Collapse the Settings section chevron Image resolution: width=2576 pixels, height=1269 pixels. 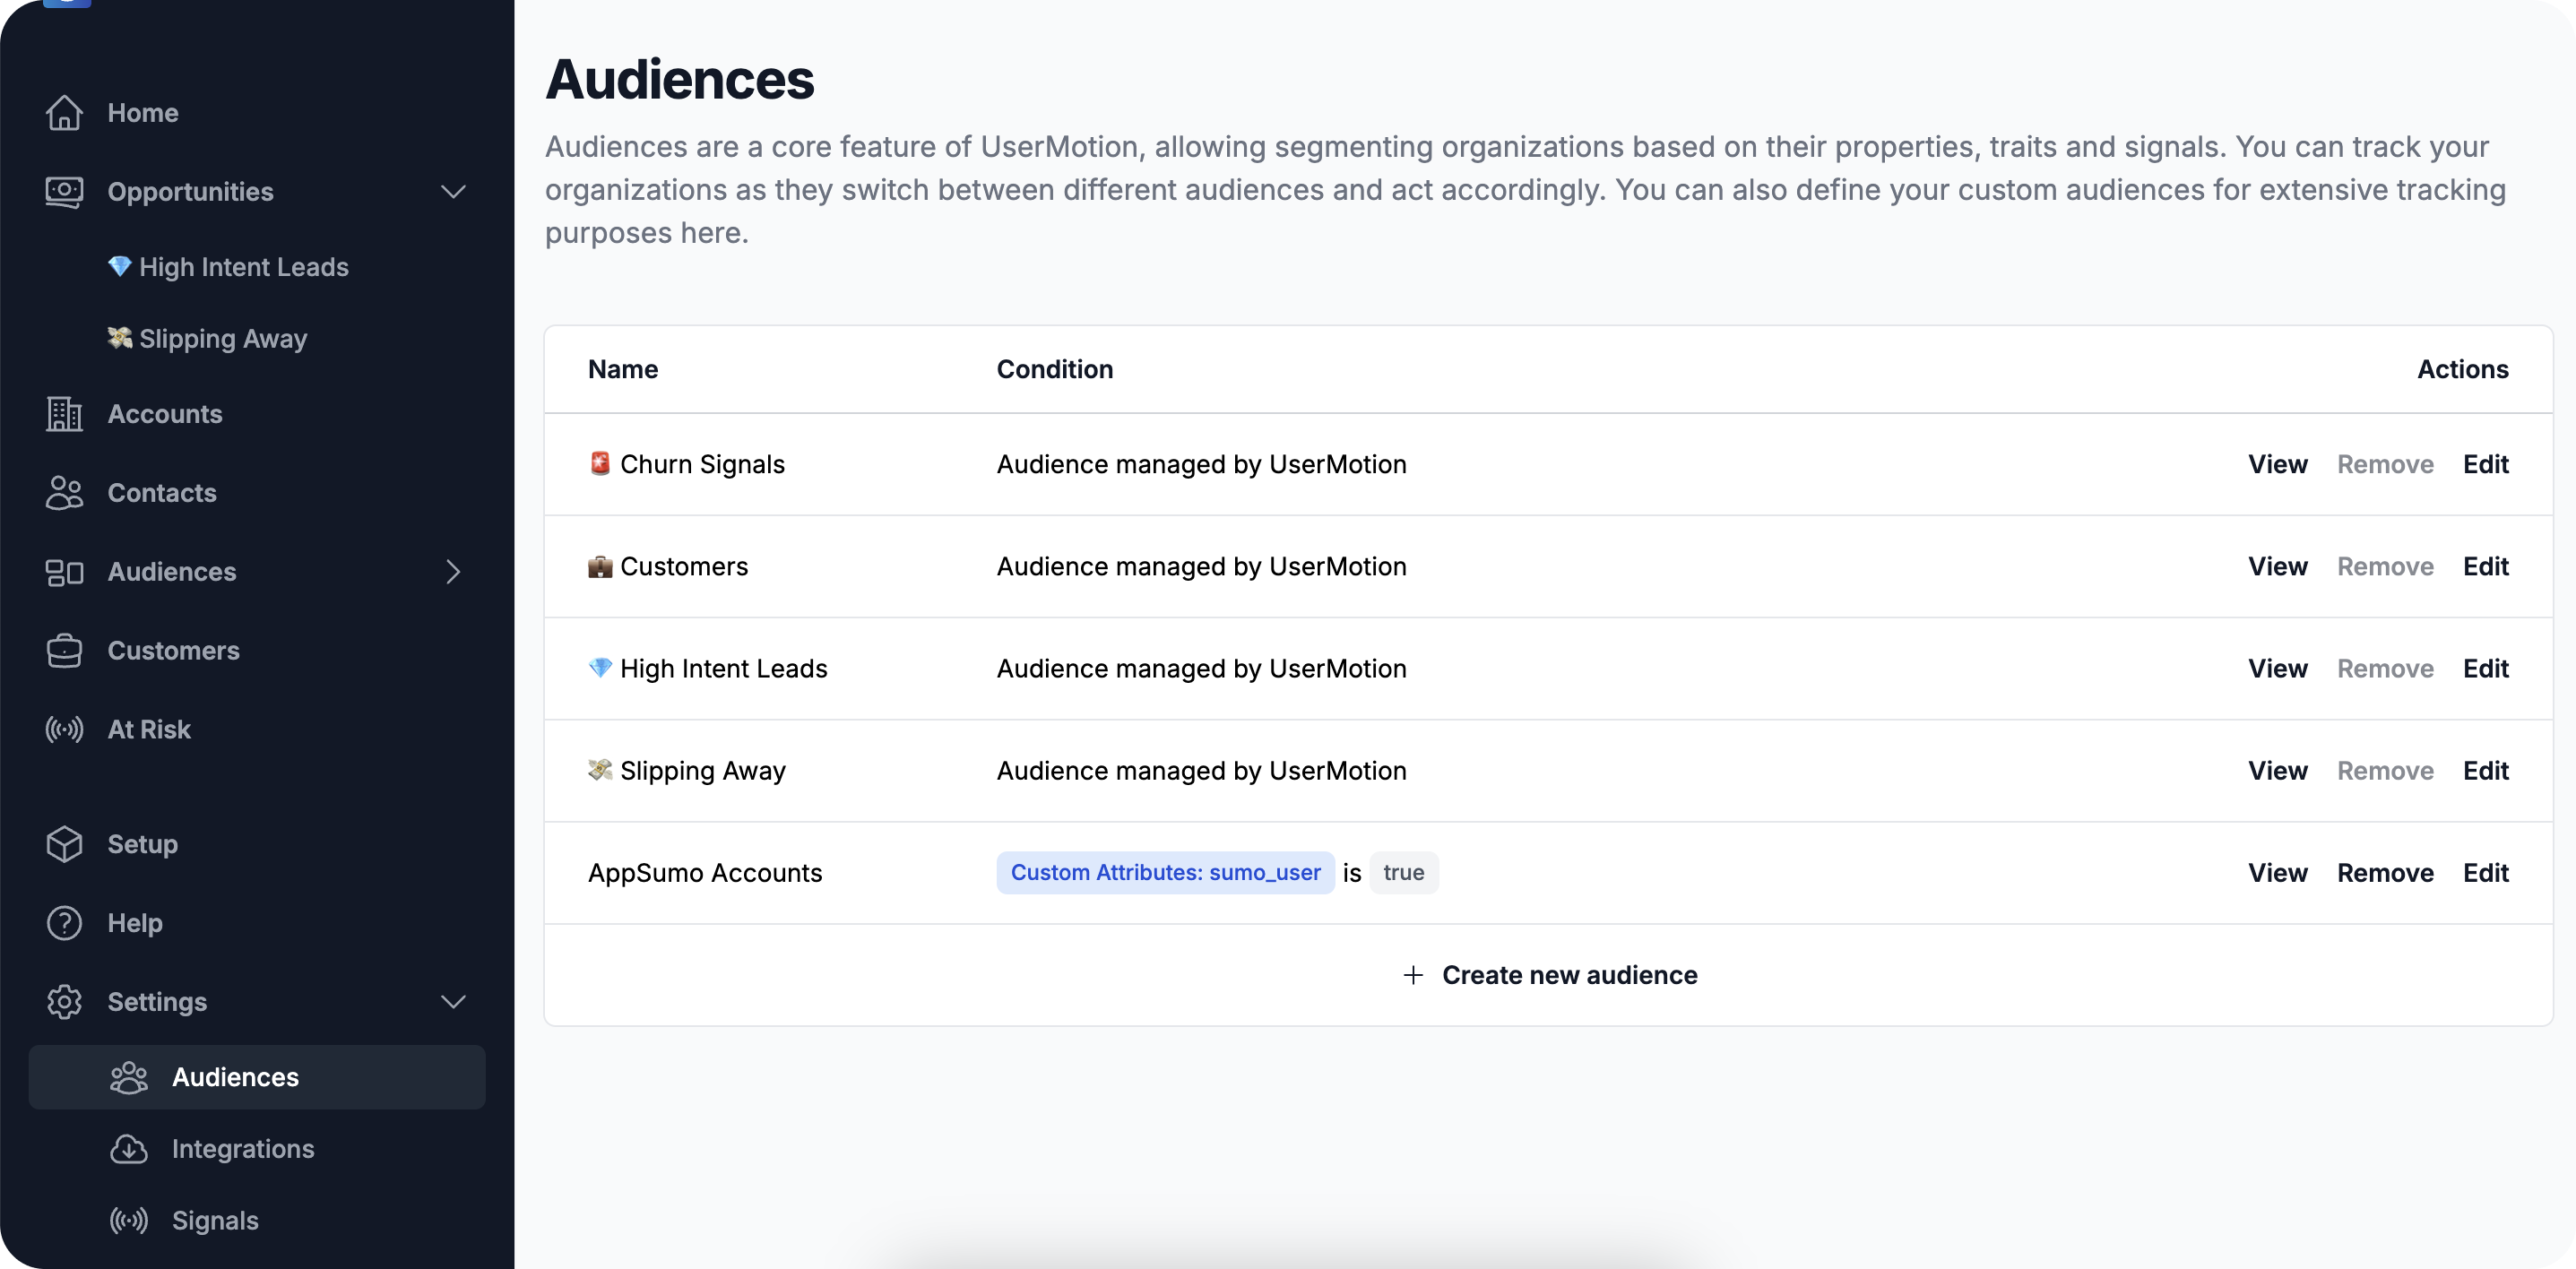[x=453, y=1002]
